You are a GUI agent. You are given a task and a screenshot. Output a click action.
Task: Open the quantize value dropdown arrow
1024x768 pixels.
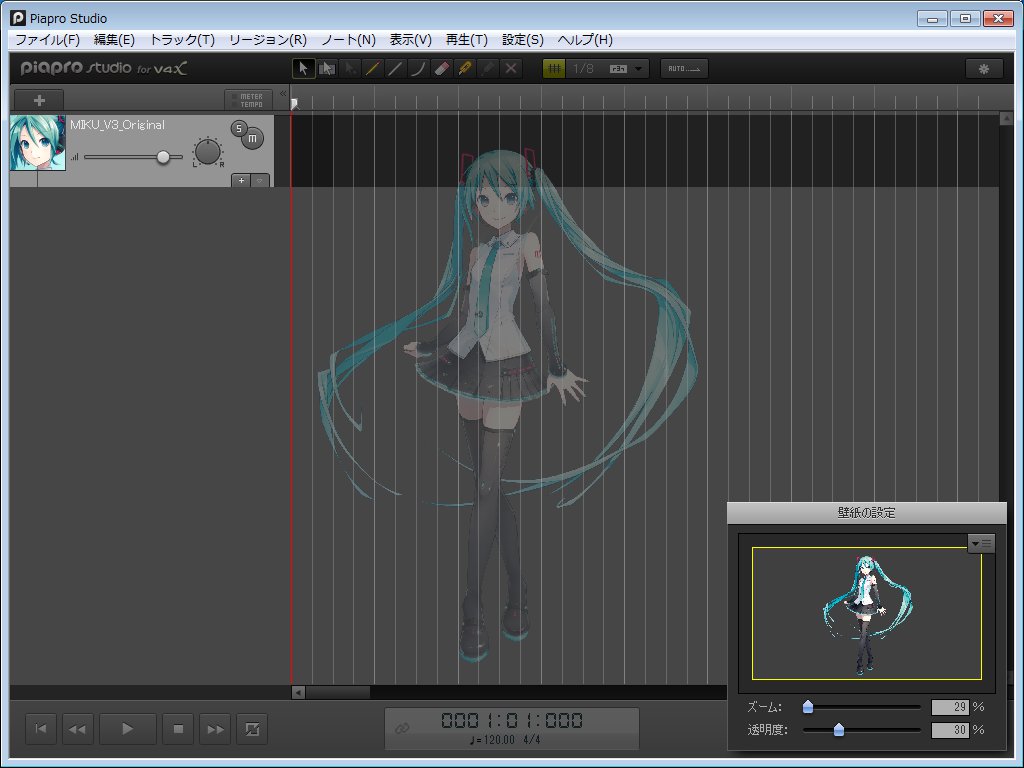639,69
